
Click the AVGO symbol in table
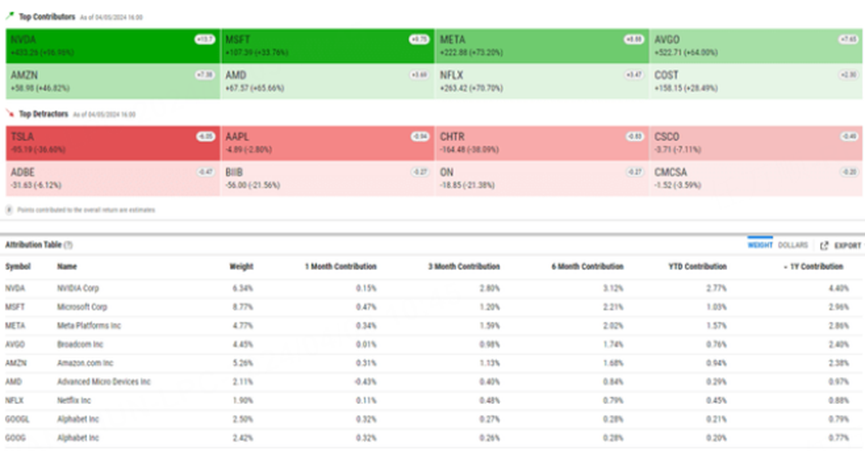15,345
